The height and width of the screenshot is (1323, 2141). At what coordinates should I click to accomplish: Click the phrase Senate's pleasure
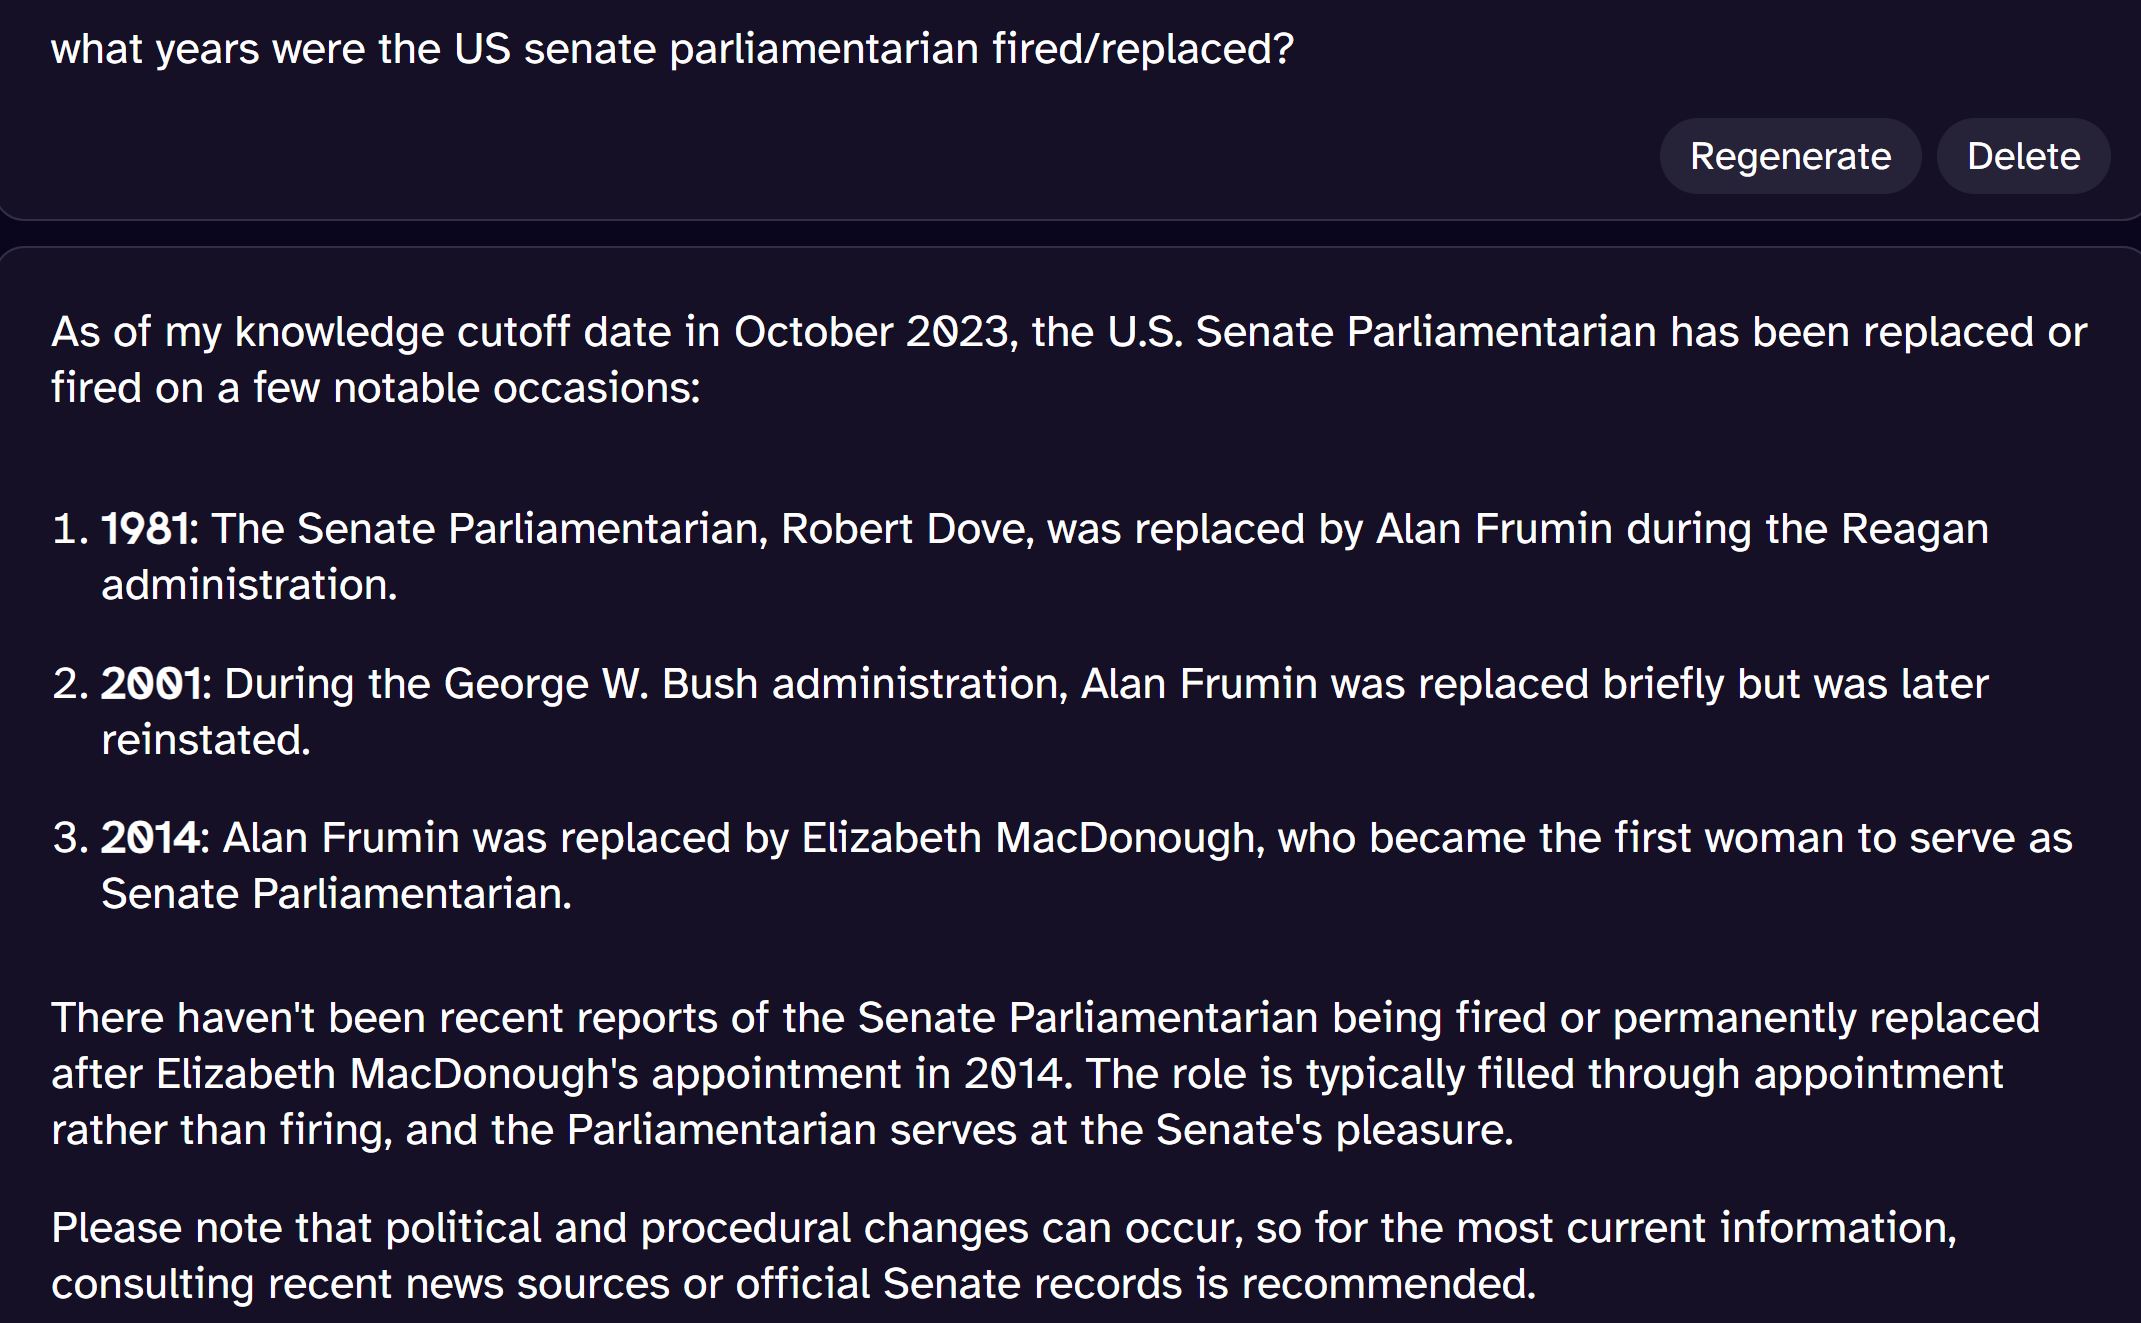(1334, 1130)
